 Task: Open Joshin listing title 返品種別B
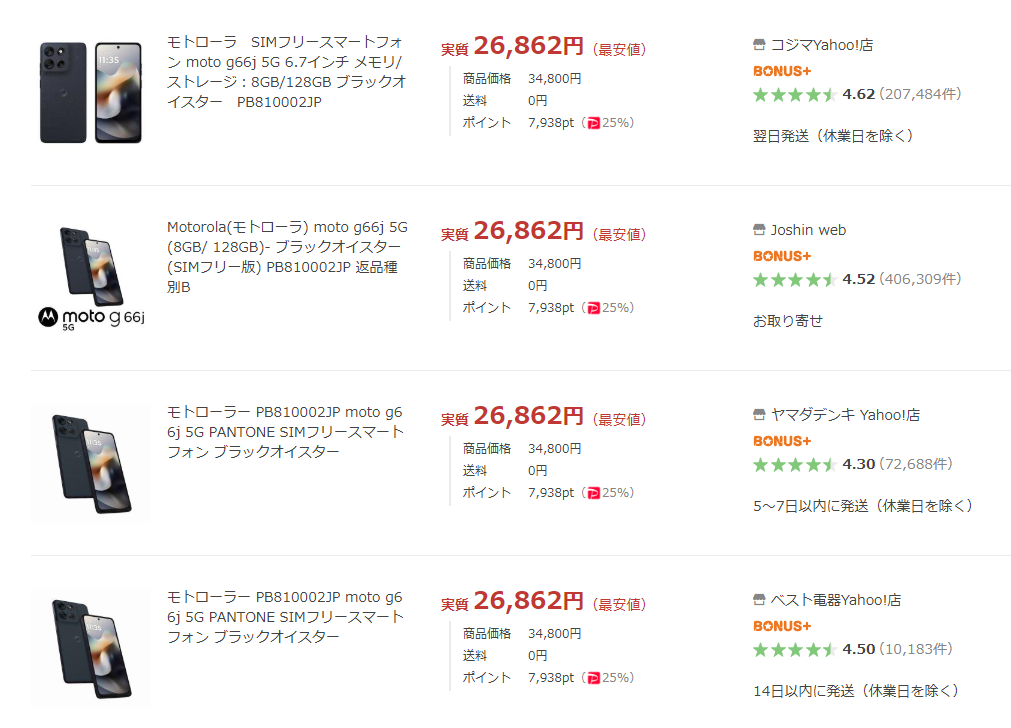click(x=287, y=257)
